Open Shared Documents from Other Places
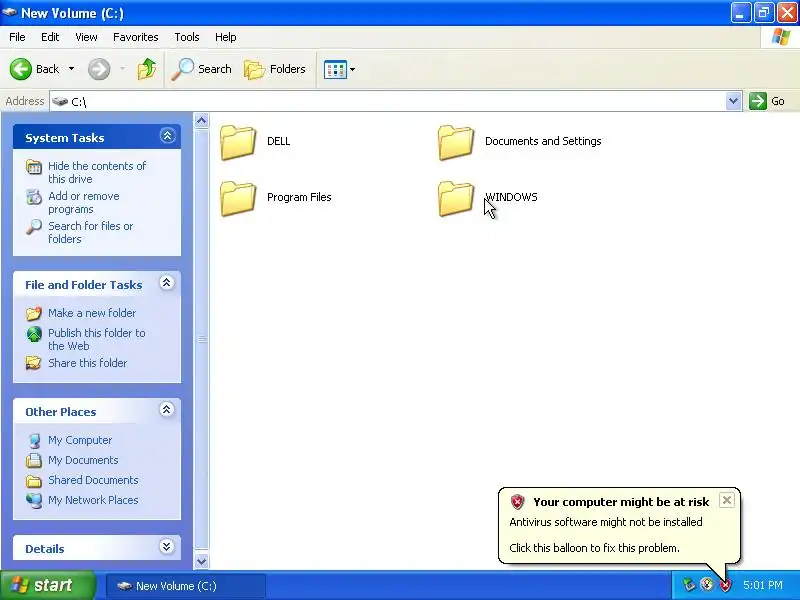 coord(93,480)
